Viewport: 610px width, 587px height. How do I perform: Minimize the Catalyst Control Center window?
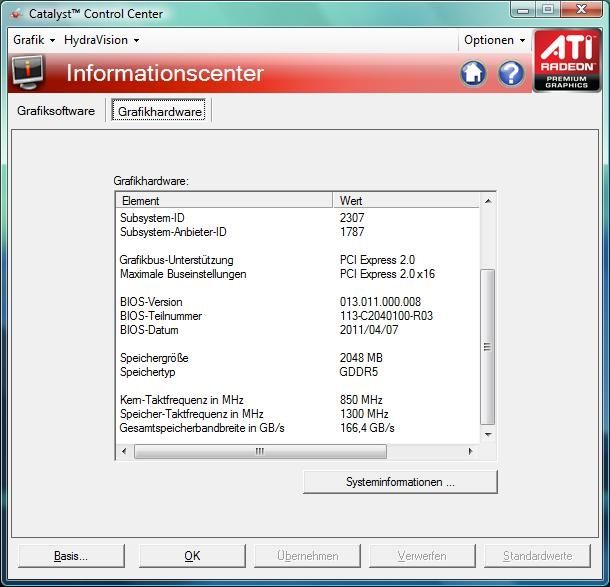(523, 9)
